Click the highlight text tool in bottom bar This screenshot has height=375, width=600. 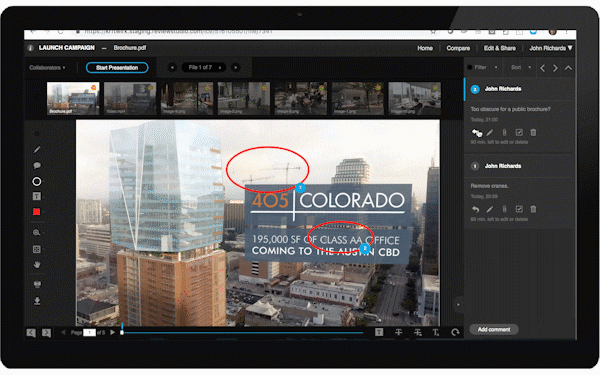pyautogui.click(x=379, y=332)
